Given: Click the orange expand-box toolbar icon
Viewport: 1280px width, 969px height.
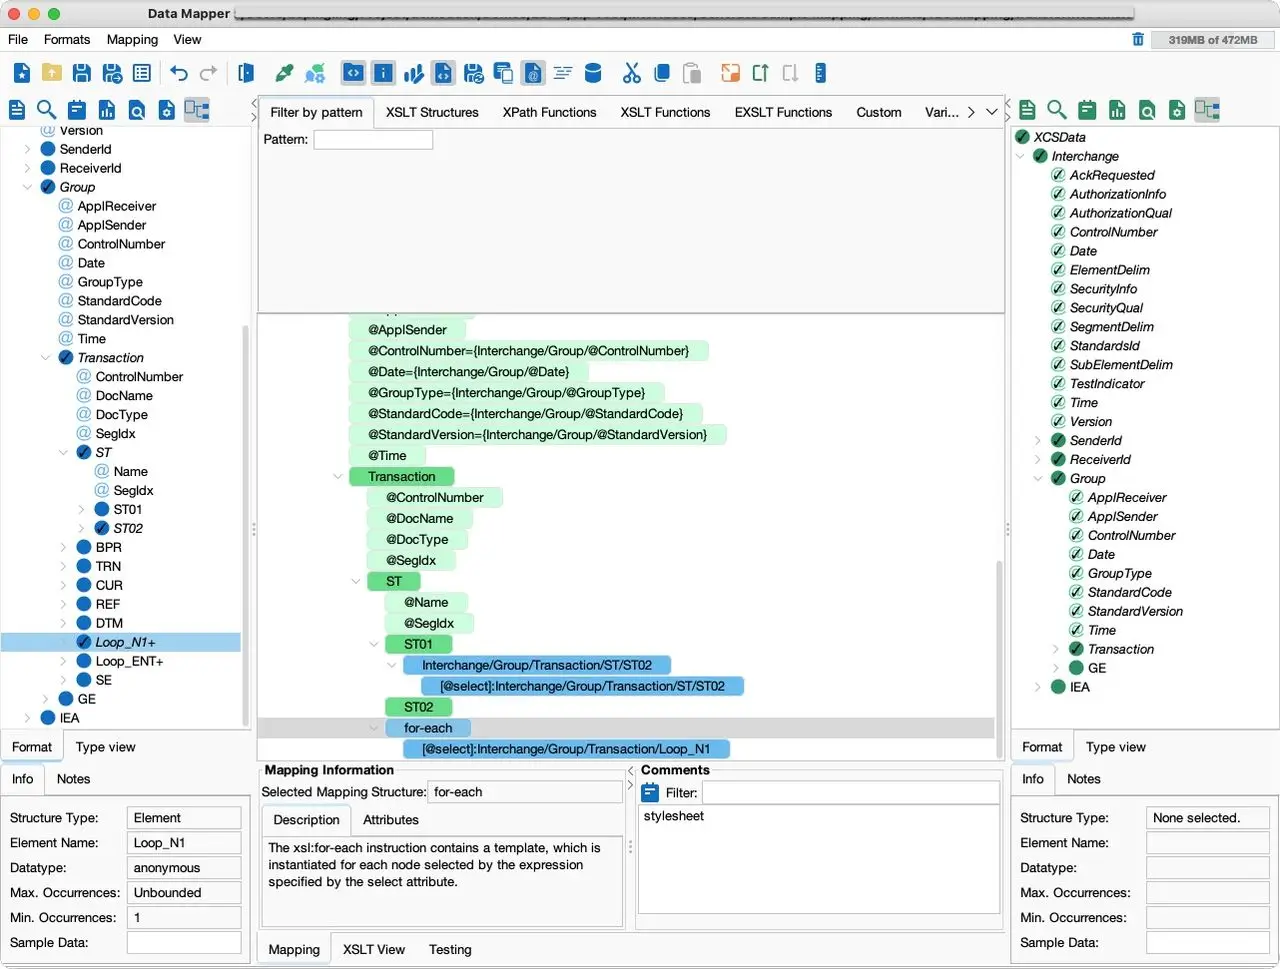Looking at the screenshot, I should 731,73.
